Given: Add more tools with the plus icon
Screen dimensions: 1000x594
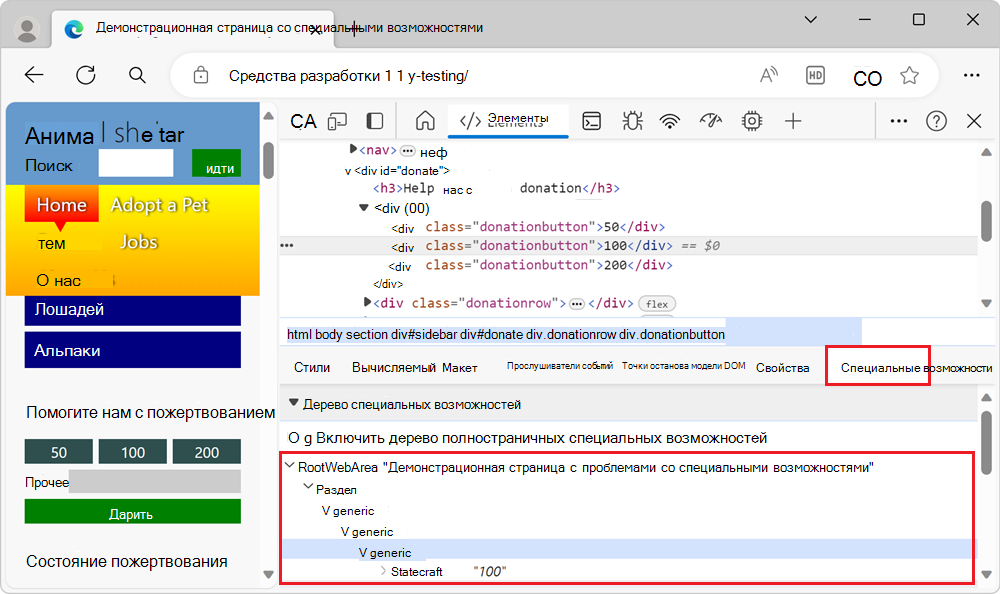Looking at the screenshot, I should point(793,121).
